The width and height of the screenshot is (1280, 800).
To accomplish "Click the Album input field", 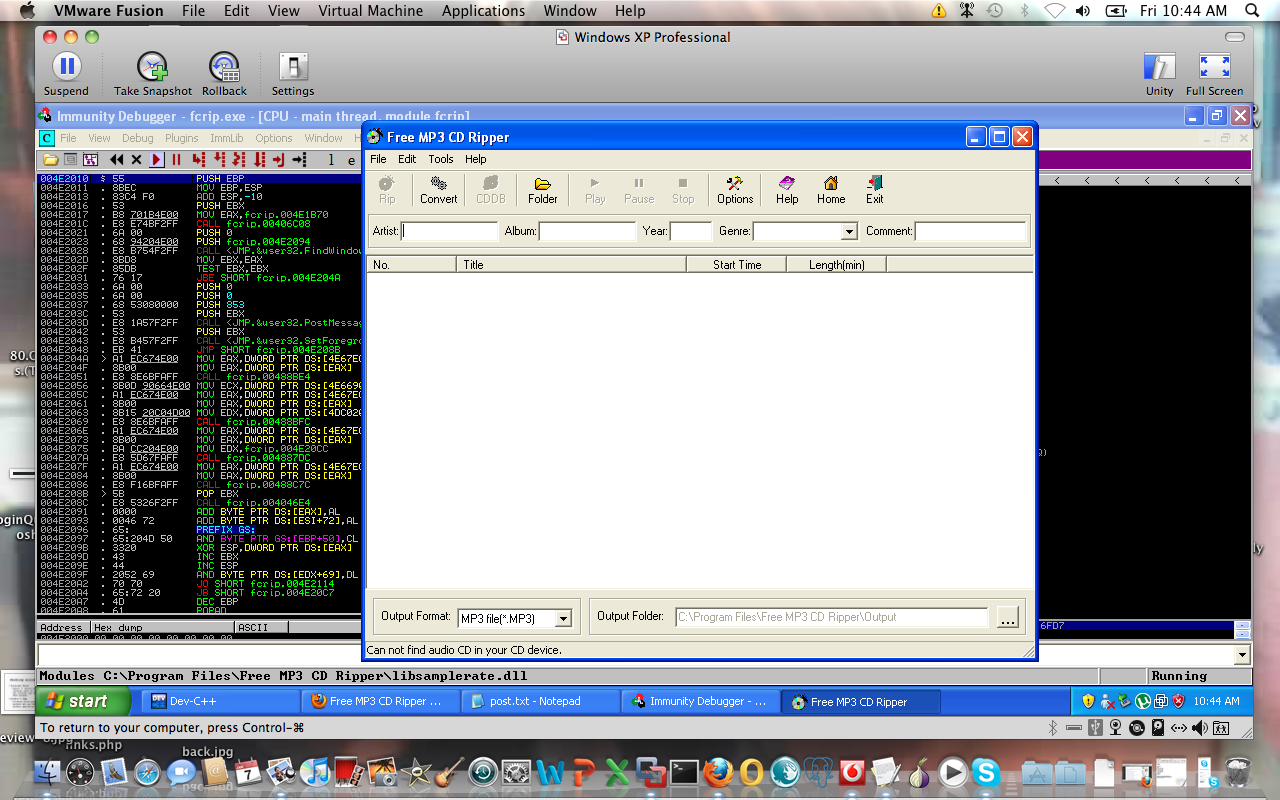I will (x=588, y=231).
